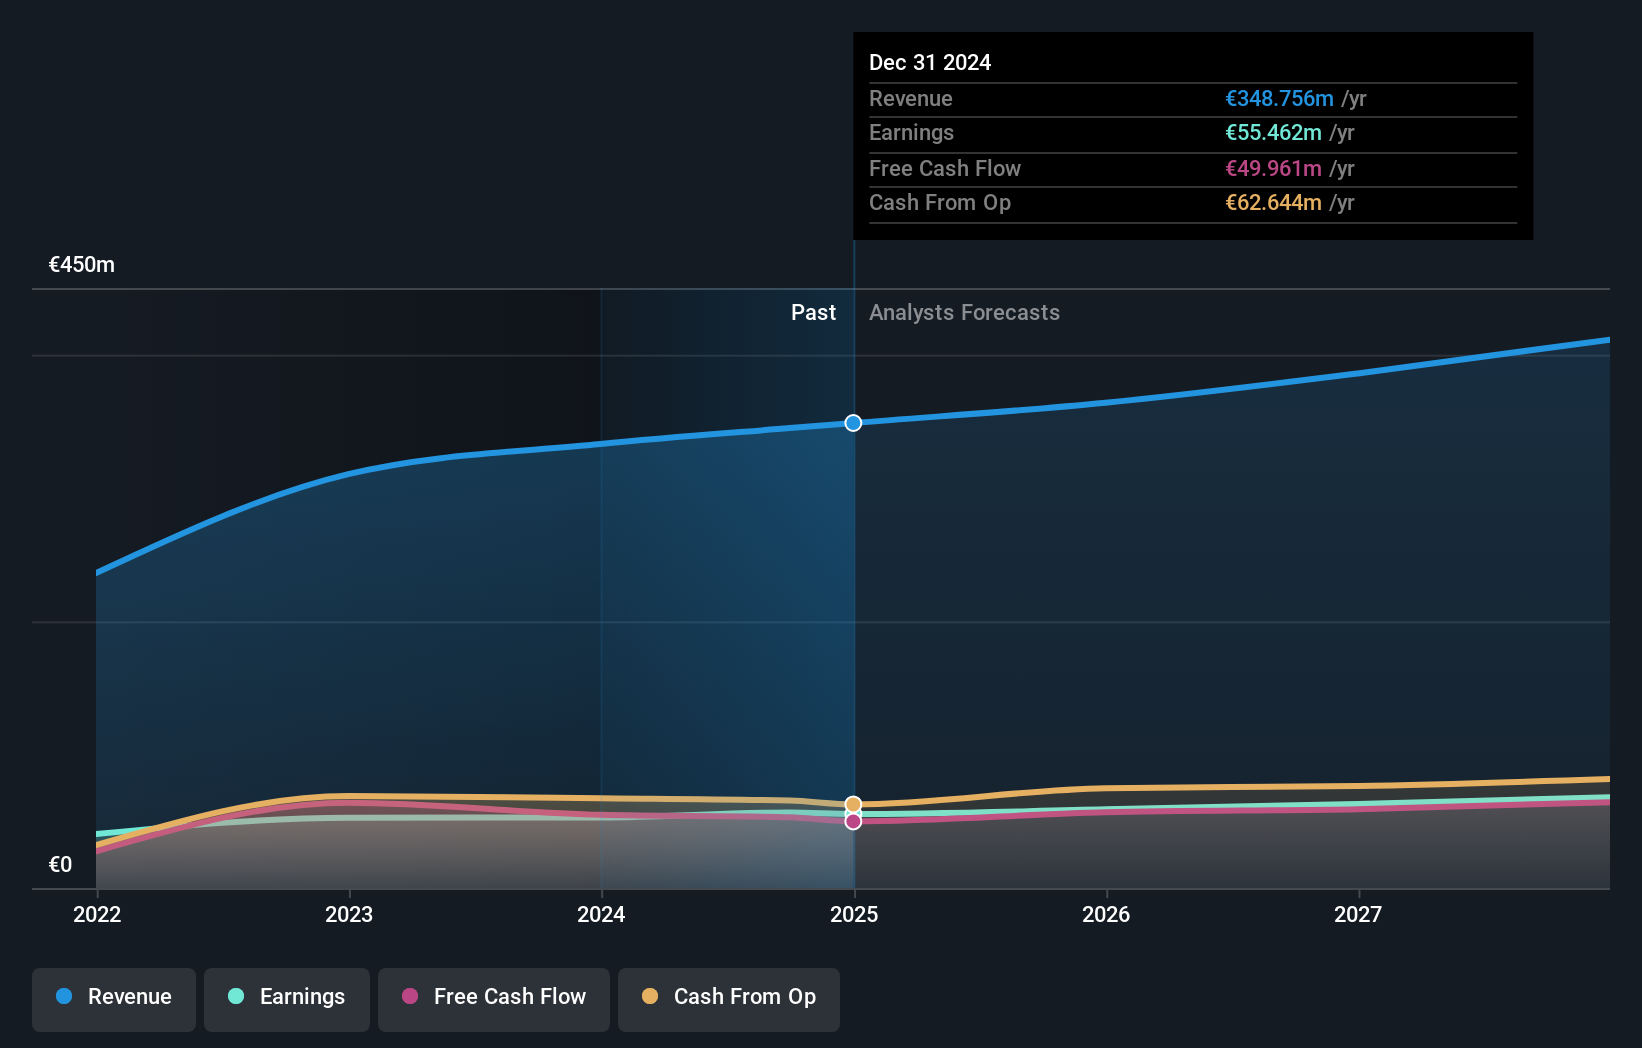Screen dimensions: 1642x1048
Task: Click the €0 y-axis label
Action: pos(60,865)
